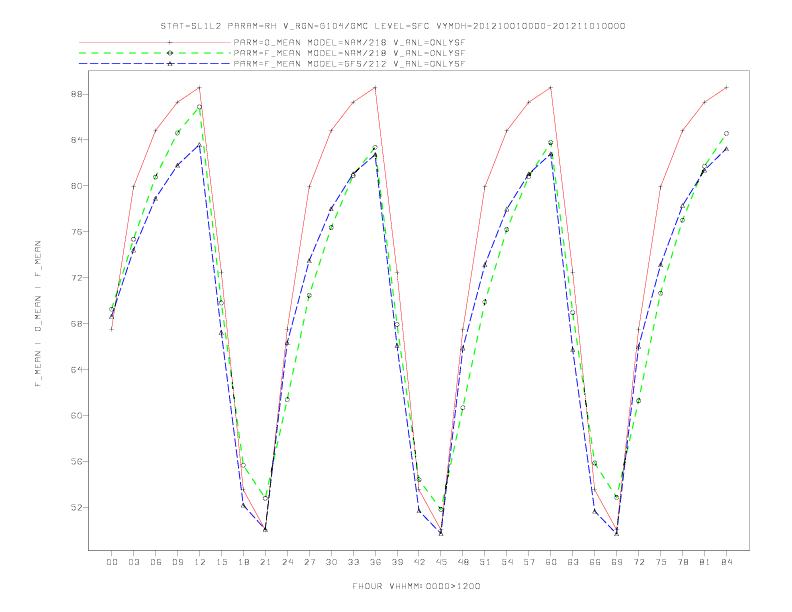Click the x-axis tick label 75
The width and height of the screenshot is (792, 612).
[661, 562]
